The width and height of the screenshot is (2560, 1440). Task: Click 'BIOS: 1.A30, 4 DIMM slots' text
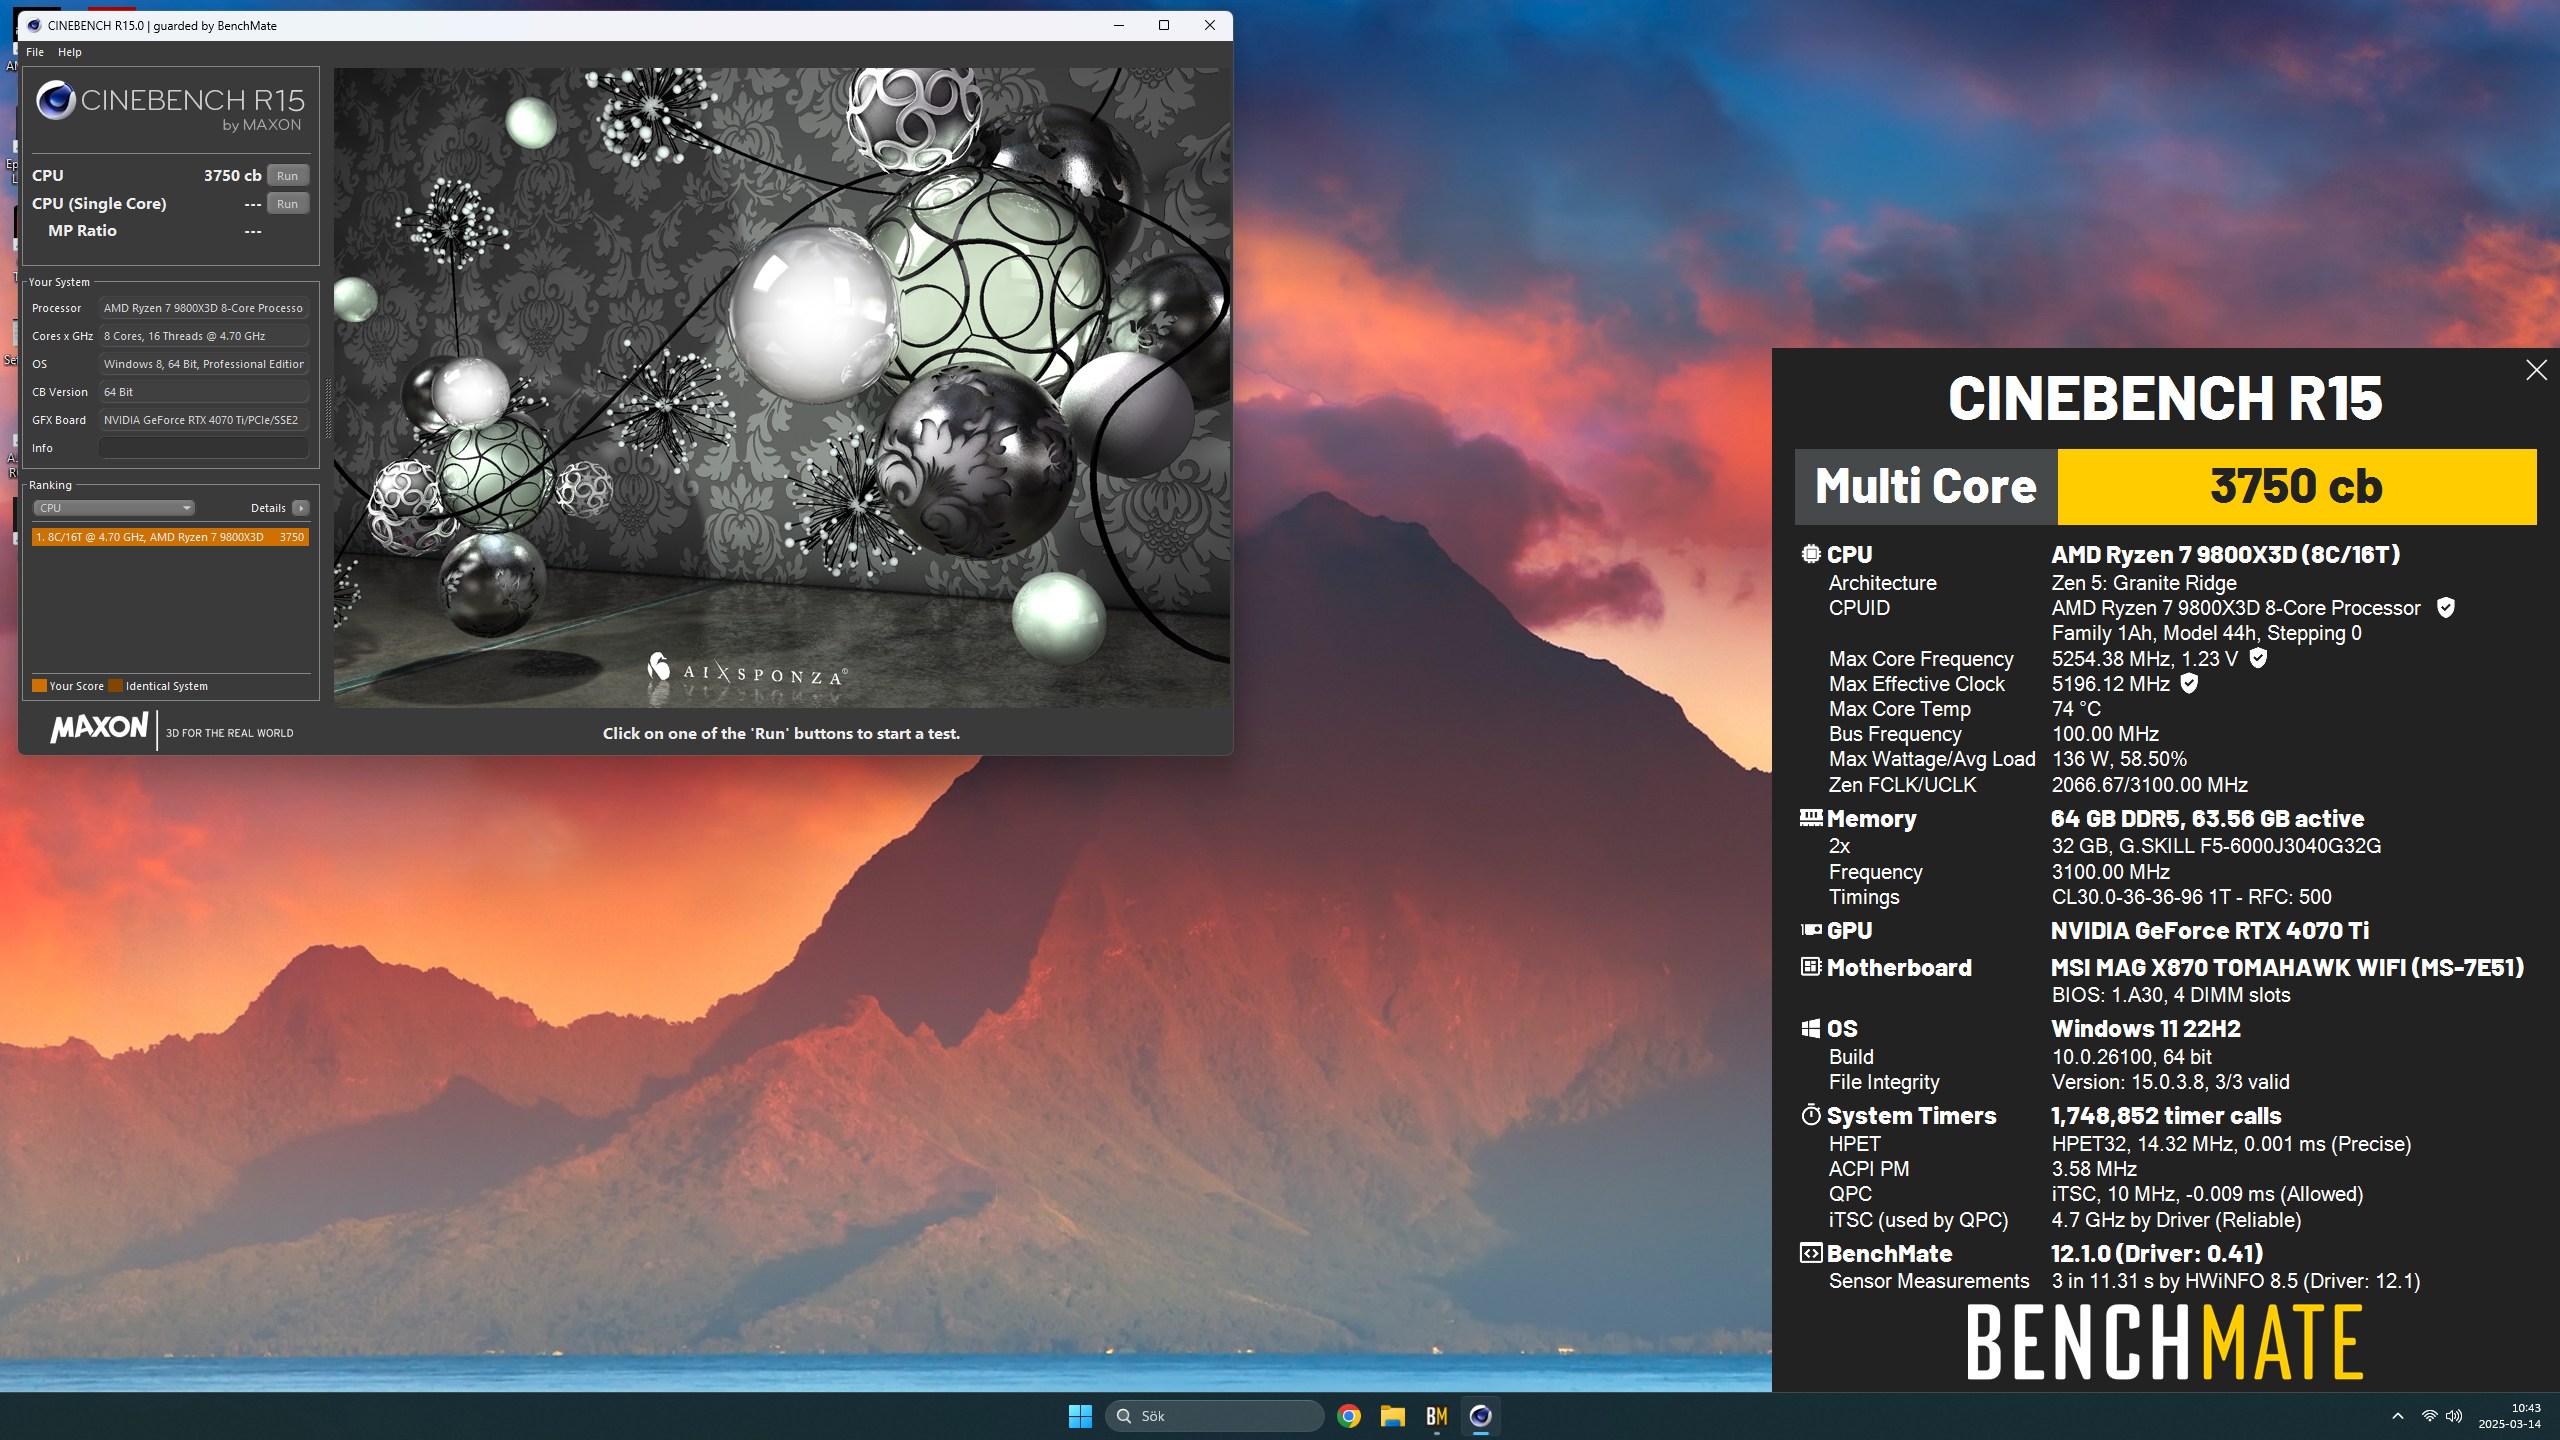pos(2171,995)
